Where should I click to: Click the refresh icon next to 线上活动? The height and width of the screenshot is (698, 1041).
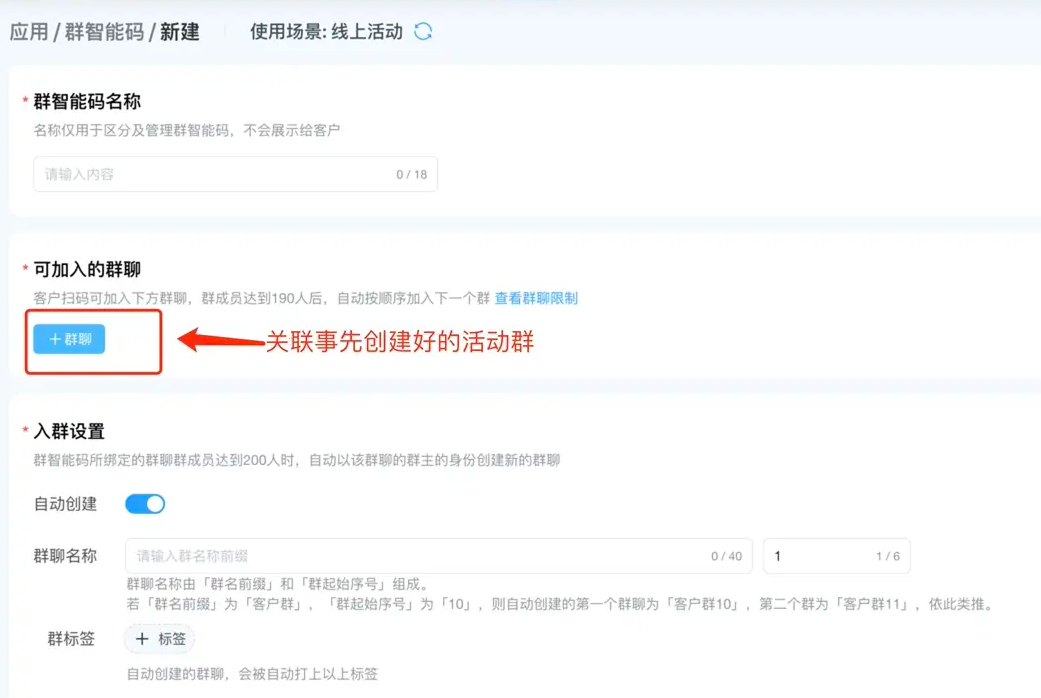tap(423, 31)
